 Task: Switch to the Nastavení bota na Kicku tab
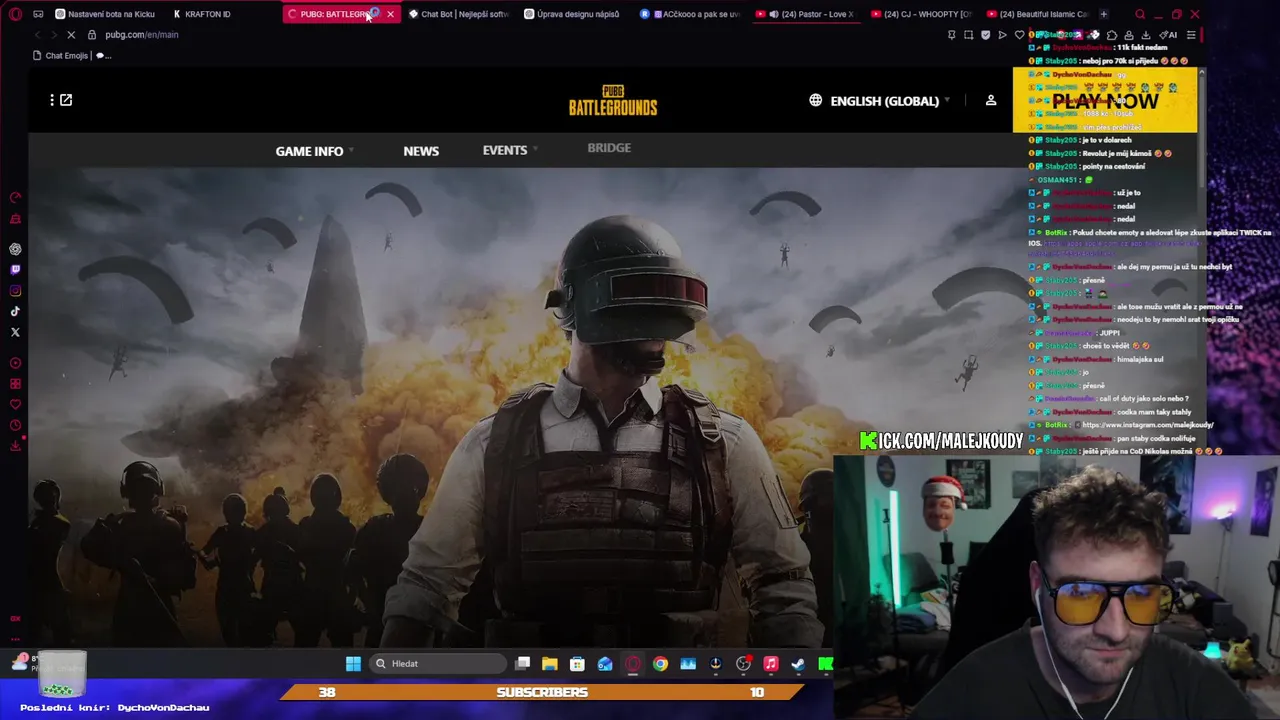click(104, 14)
